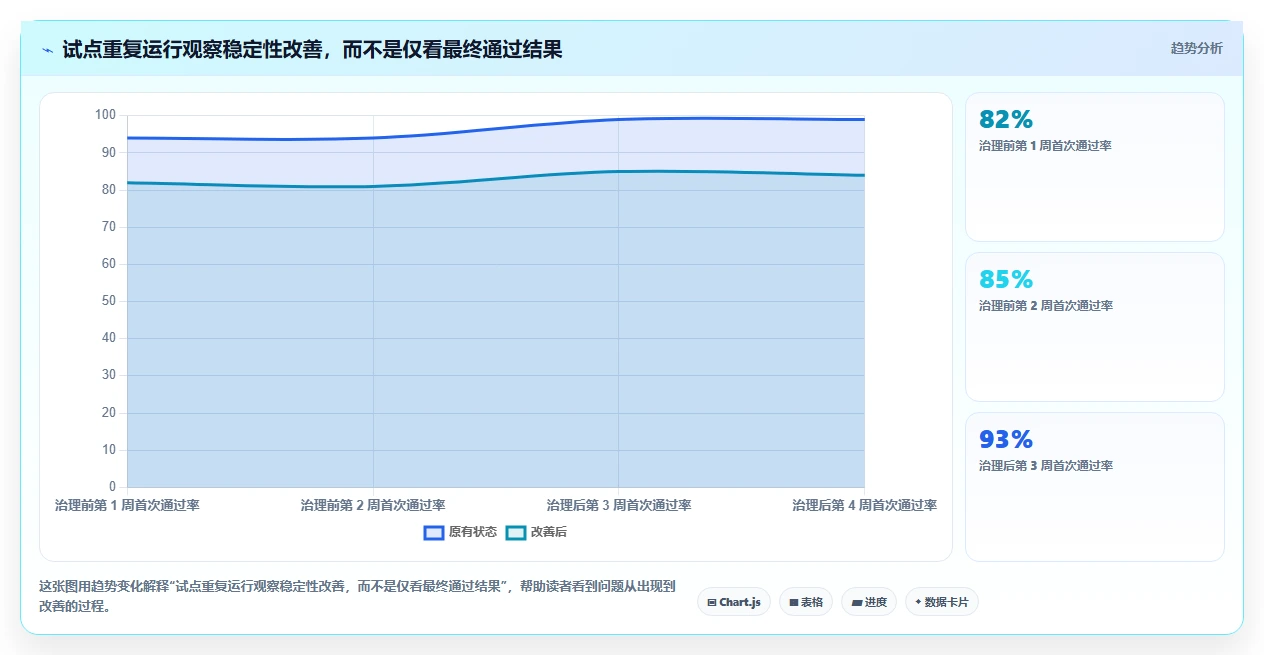The width and height of the screenshot is (1264, 655).
Task: Click the y-axis value 50
Action: pos(109,301)
